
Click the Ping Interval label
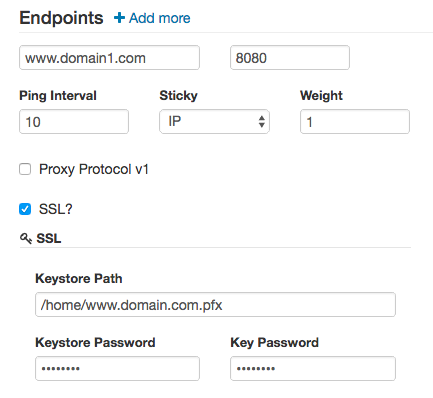tap(58, 96)
